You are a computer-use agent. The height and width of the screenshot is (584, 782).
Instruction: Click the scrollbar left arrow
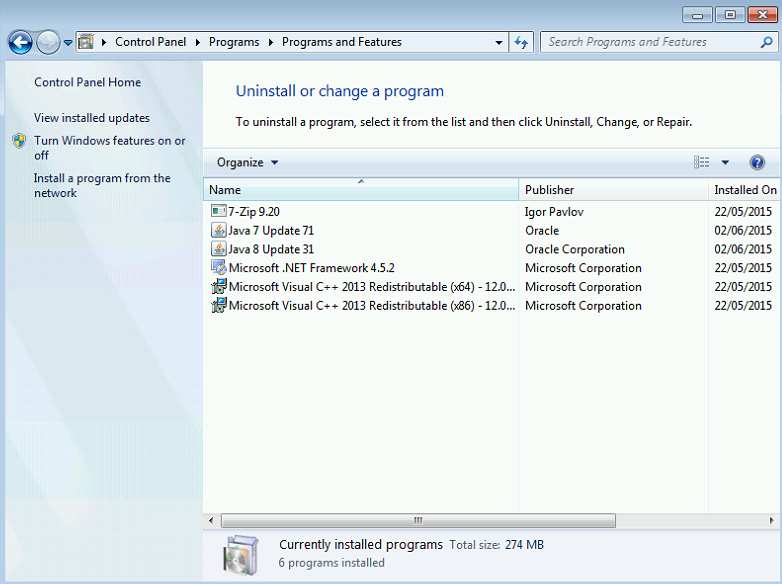211,520
